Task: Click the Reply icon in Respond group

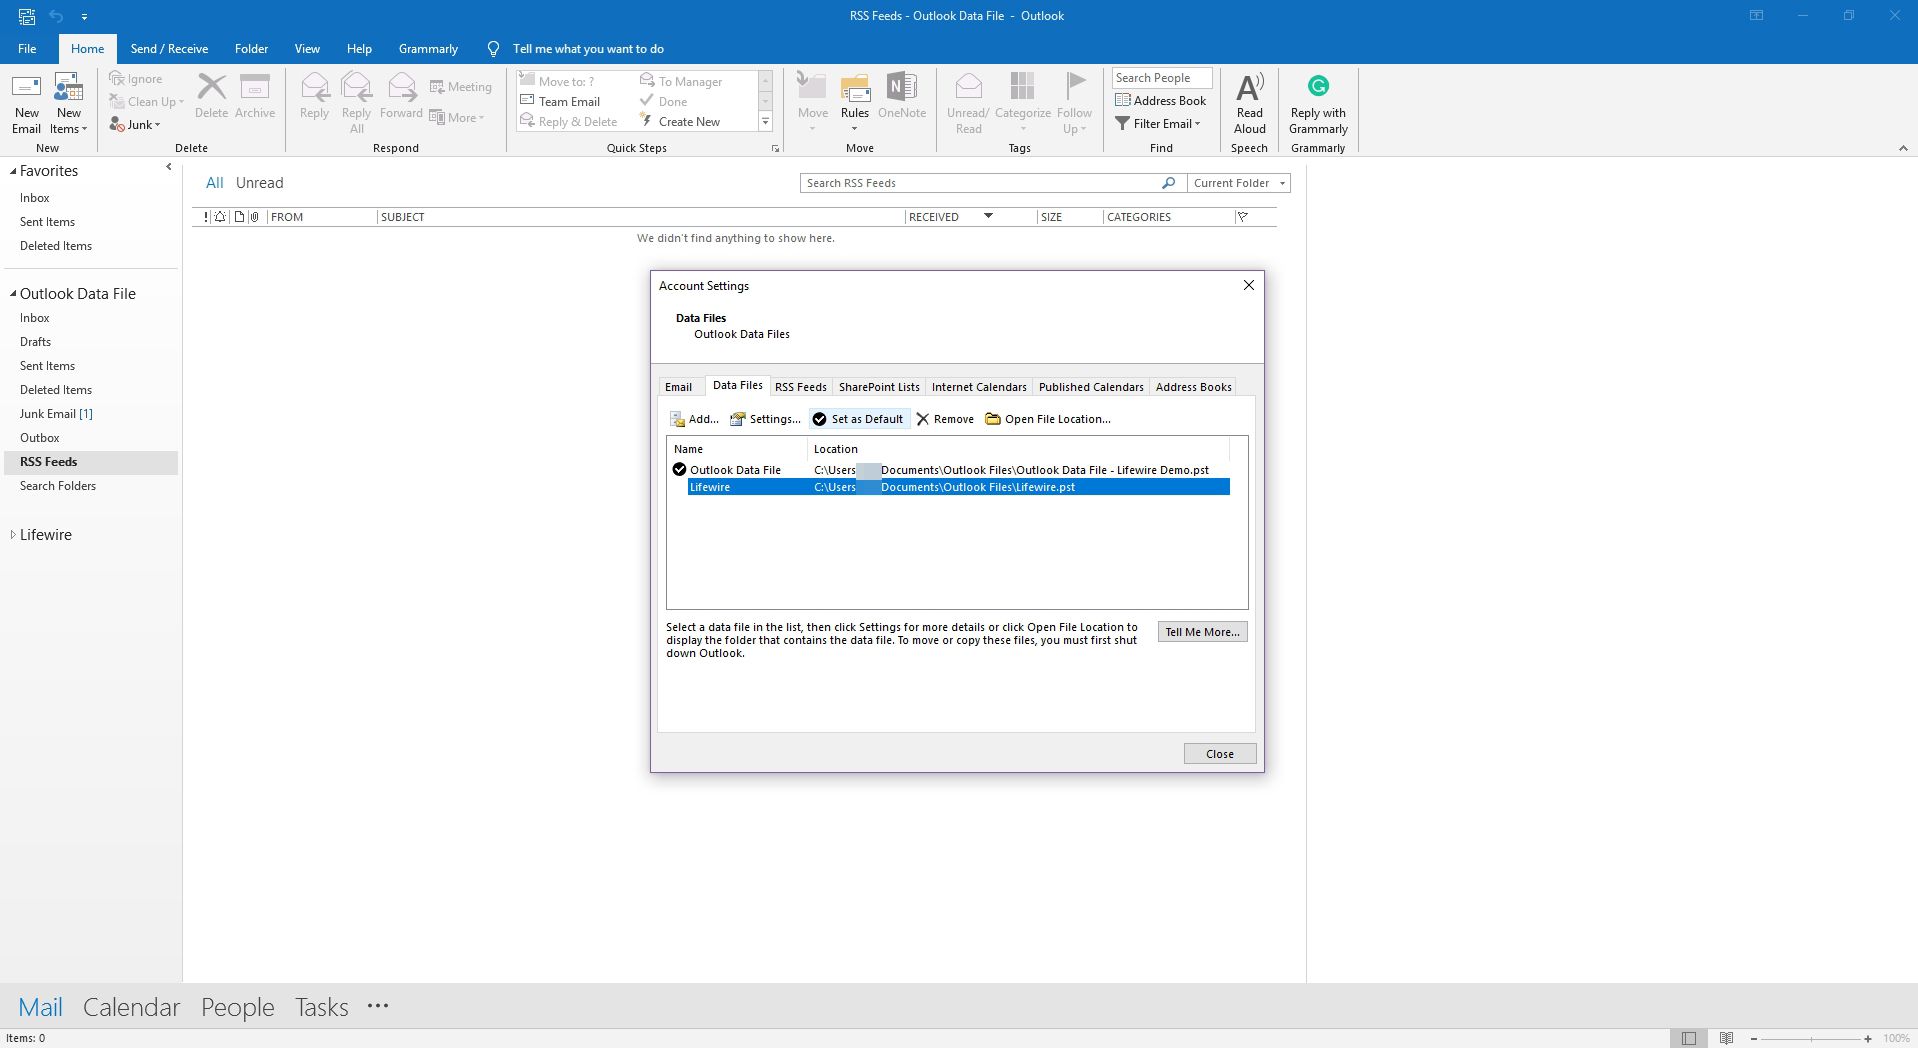Action: tap(314, 87)
